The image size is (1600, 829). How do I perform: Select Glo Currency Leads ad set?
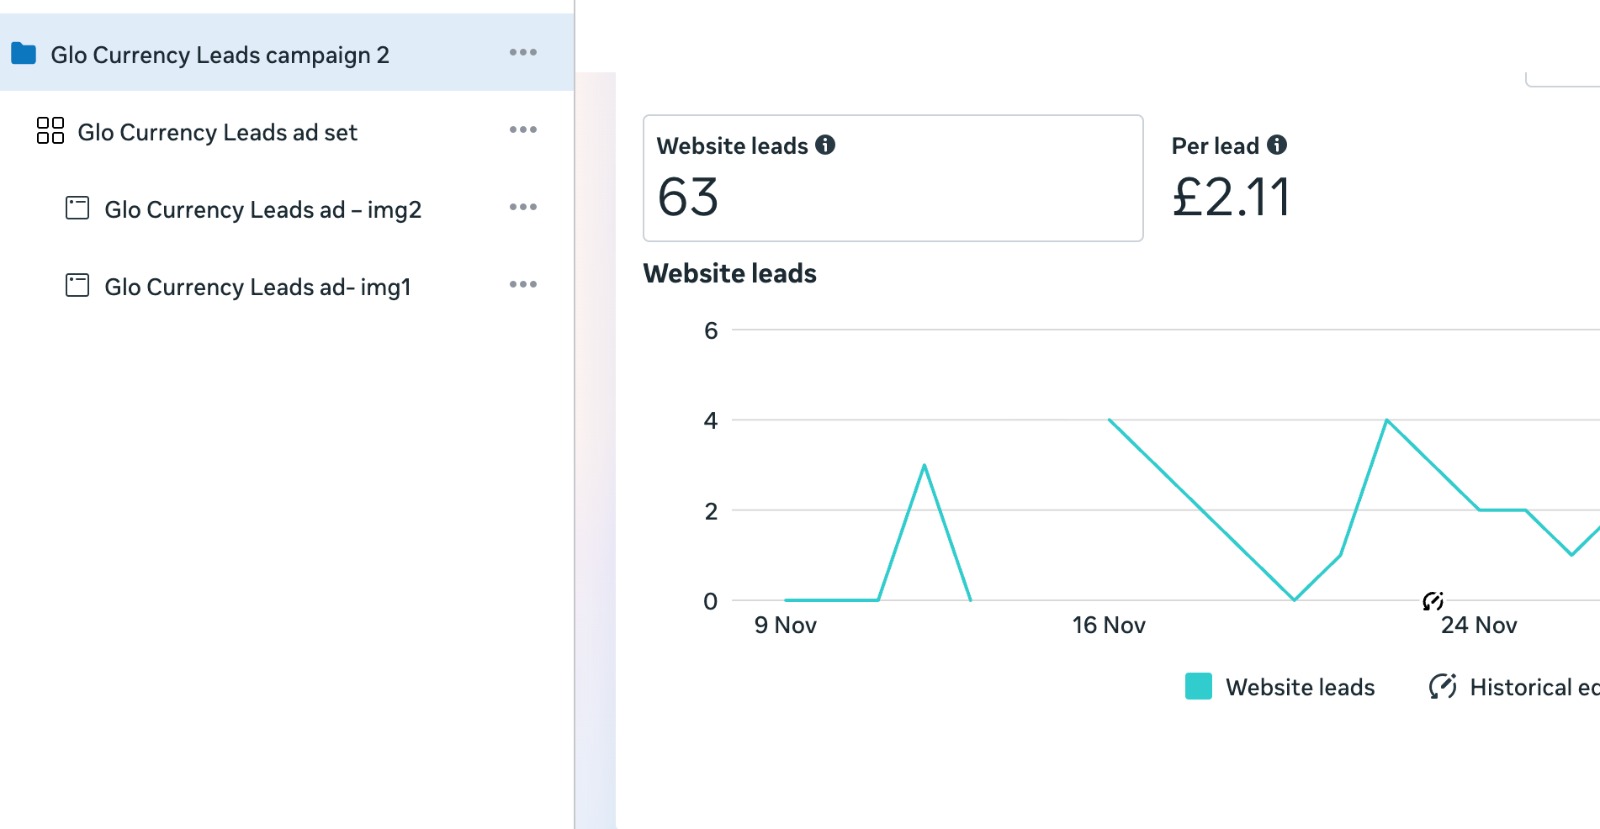pyautogui.click(x=217, y=132)
